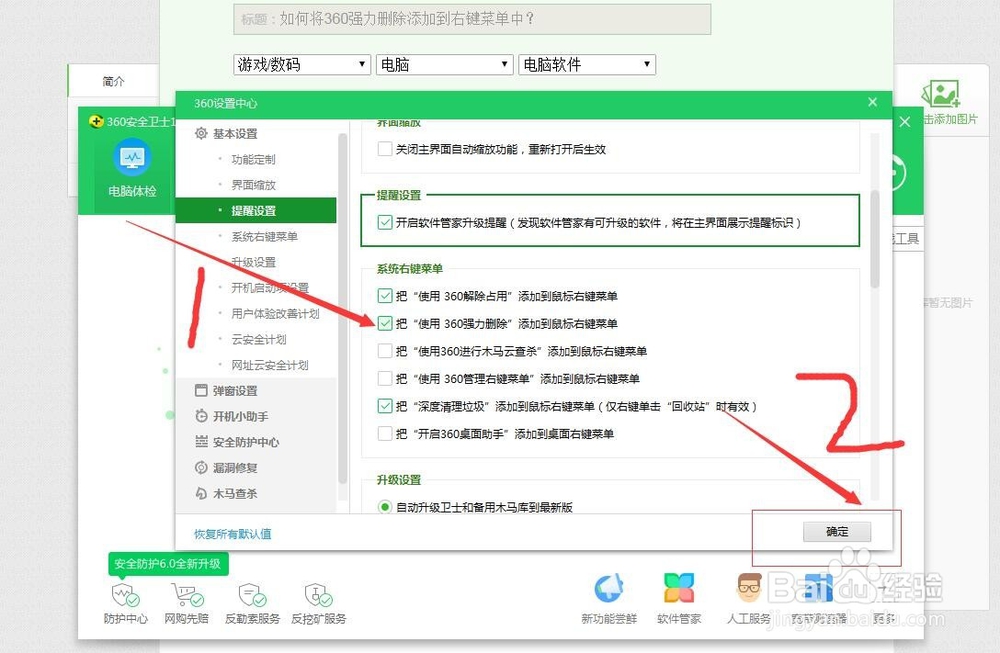The height and width of the screenshot is (653, 1000).
Task: Expand 弹窗设置 section
Action: 235,390
